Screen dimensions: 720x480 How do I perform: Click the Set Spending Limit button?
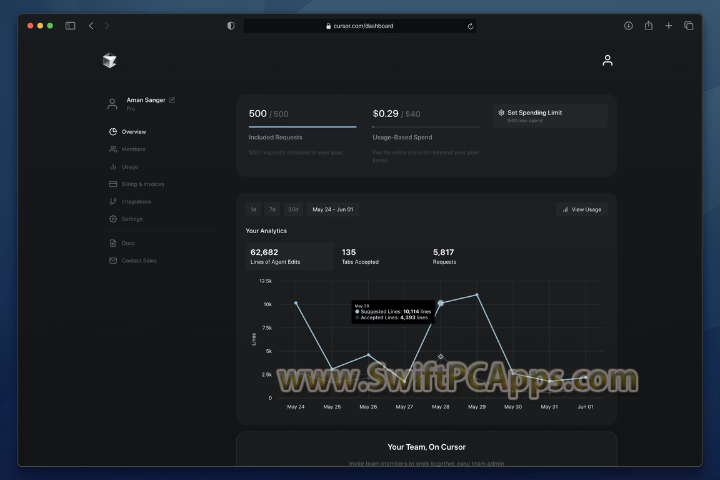coord(550,116)
